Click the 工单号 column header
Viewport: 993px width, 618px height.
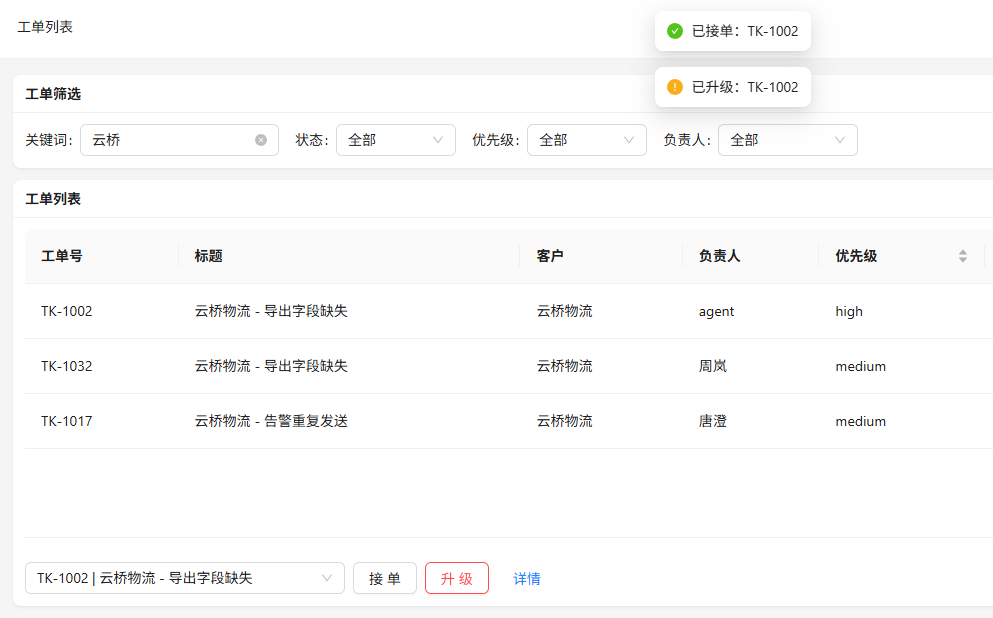tap(62, 256)
